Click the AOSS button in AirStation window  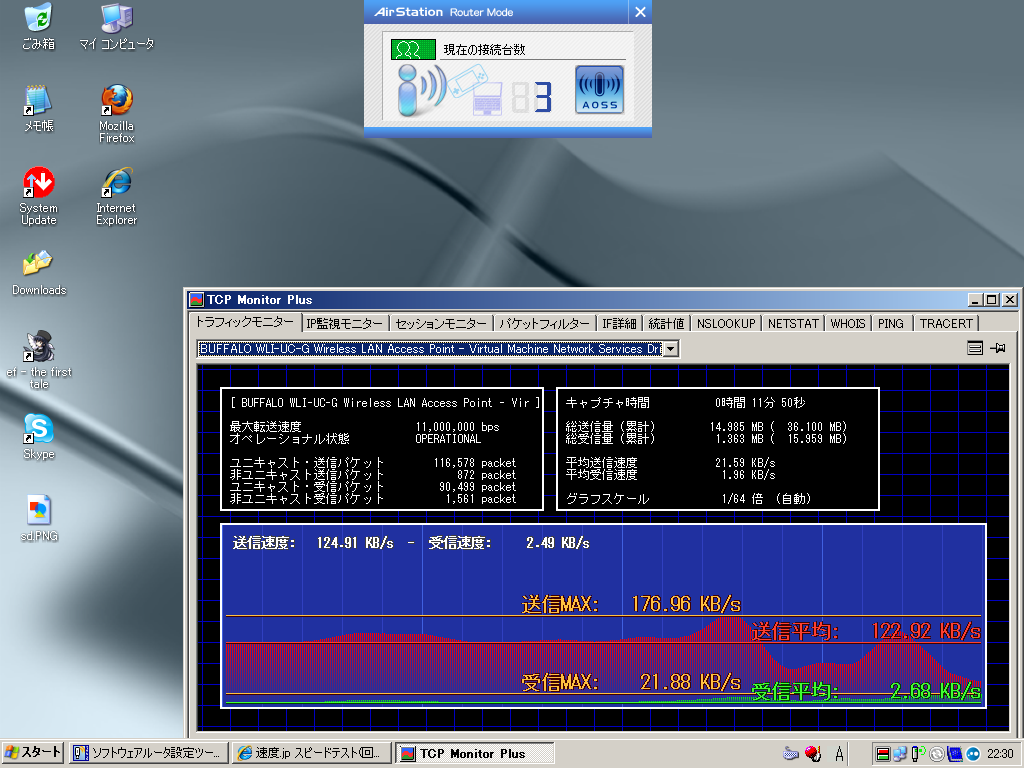(x=600, y=89)
